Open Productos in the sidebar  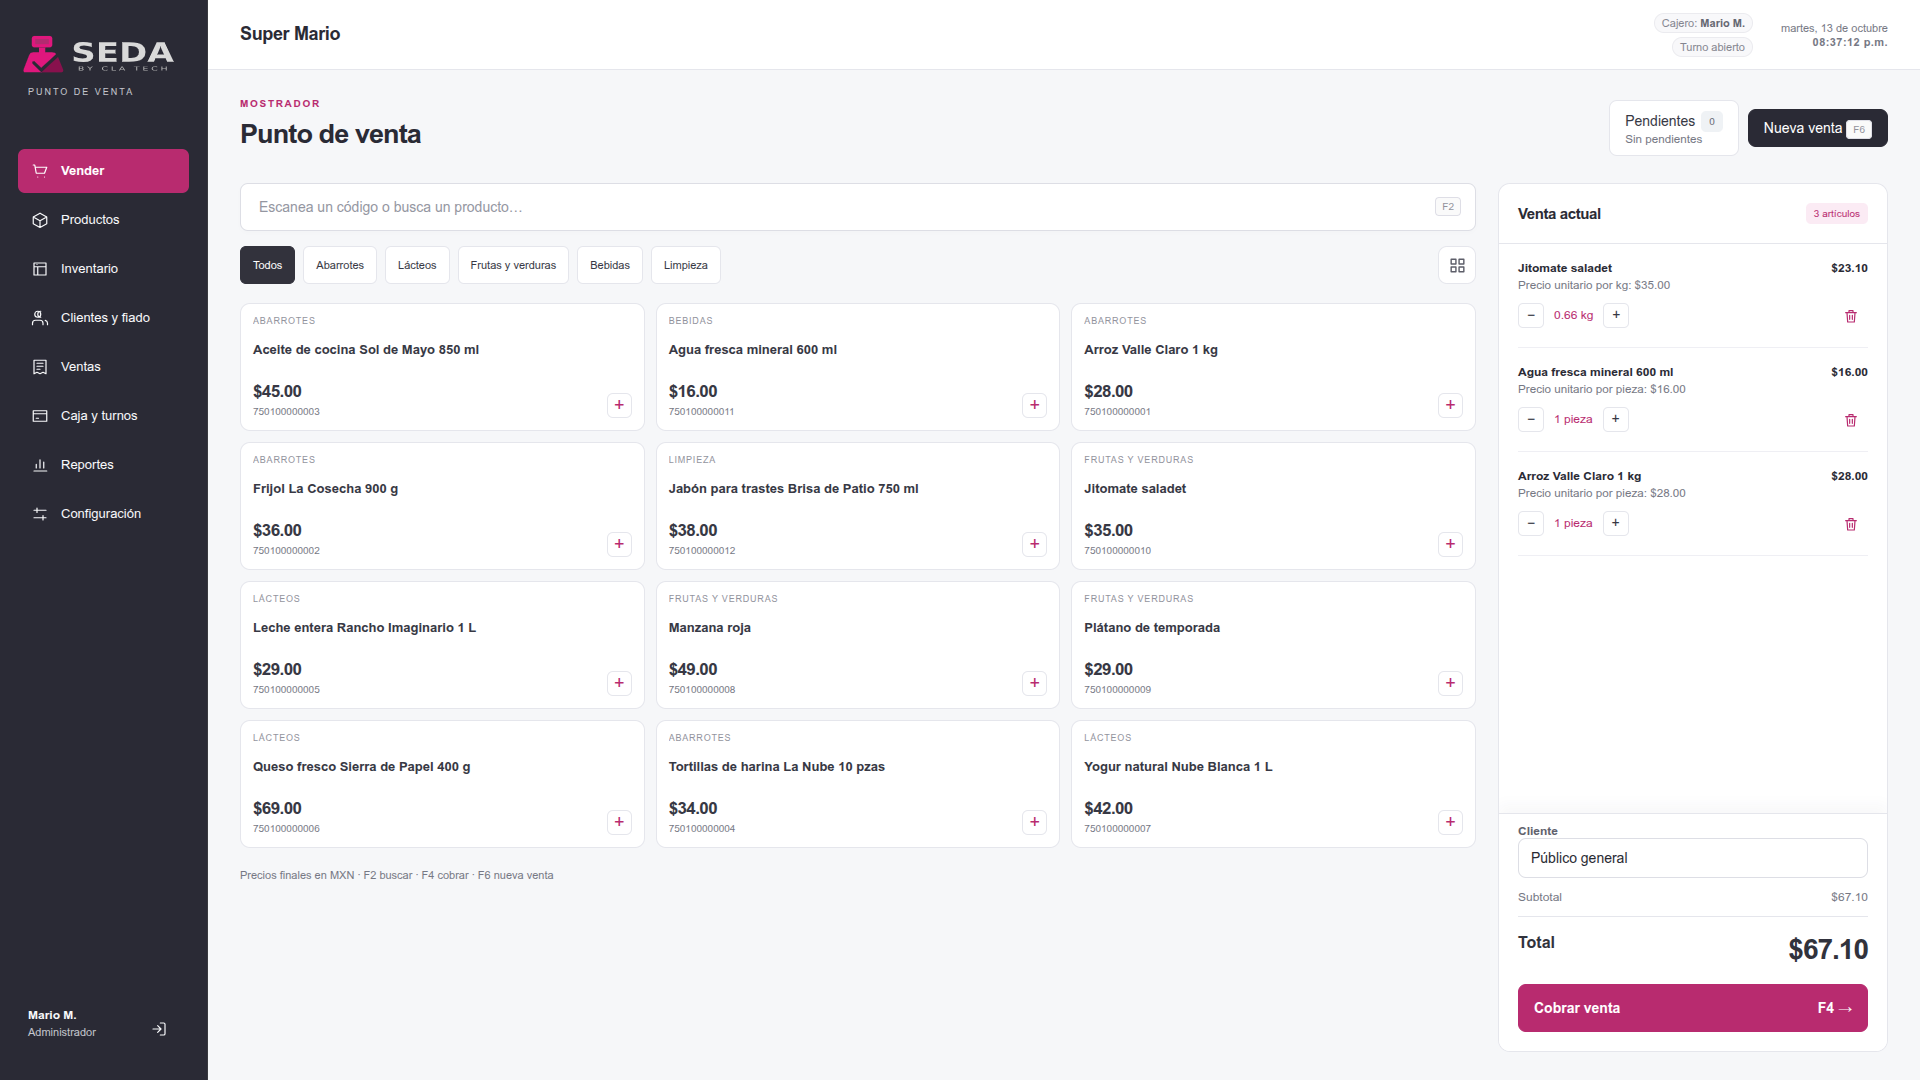pos(103,220)
